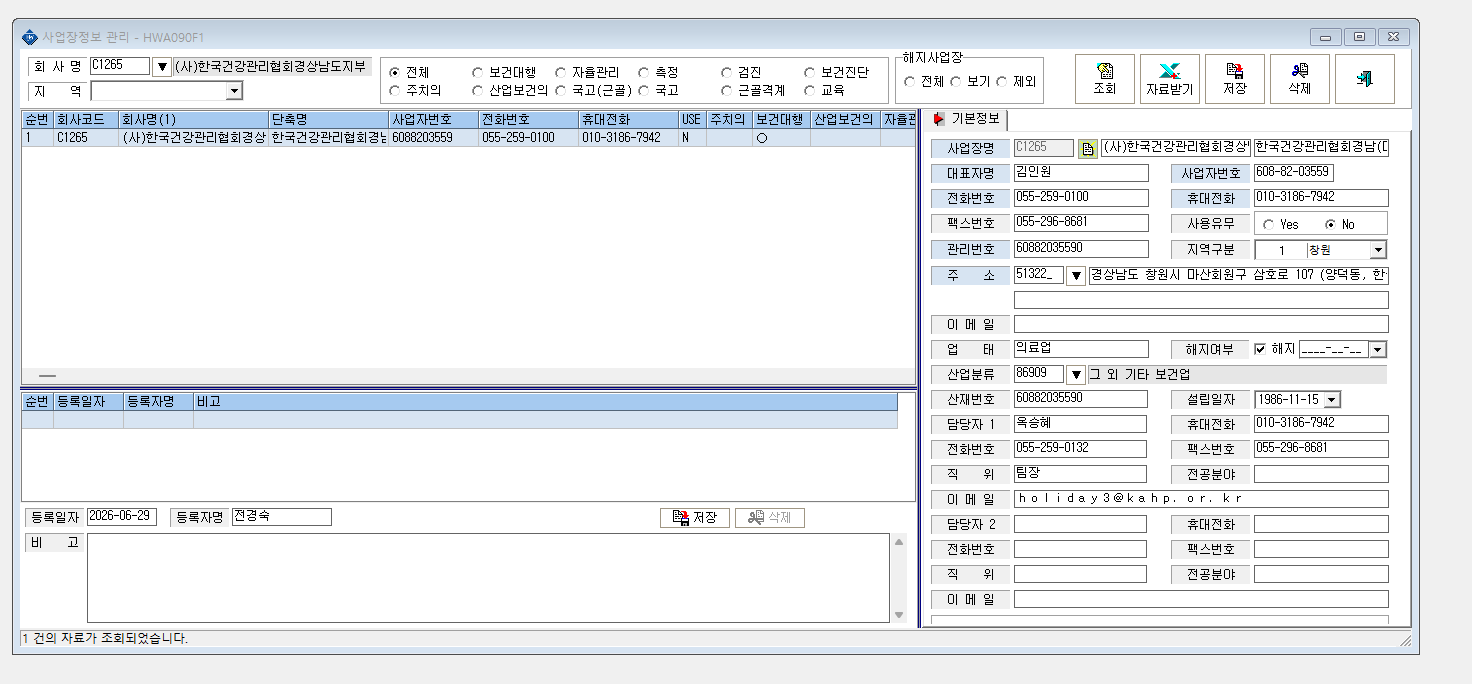The image size is (1472, 684).
Task: Click the down arrow of memo scrollbar
Action: 899,615
